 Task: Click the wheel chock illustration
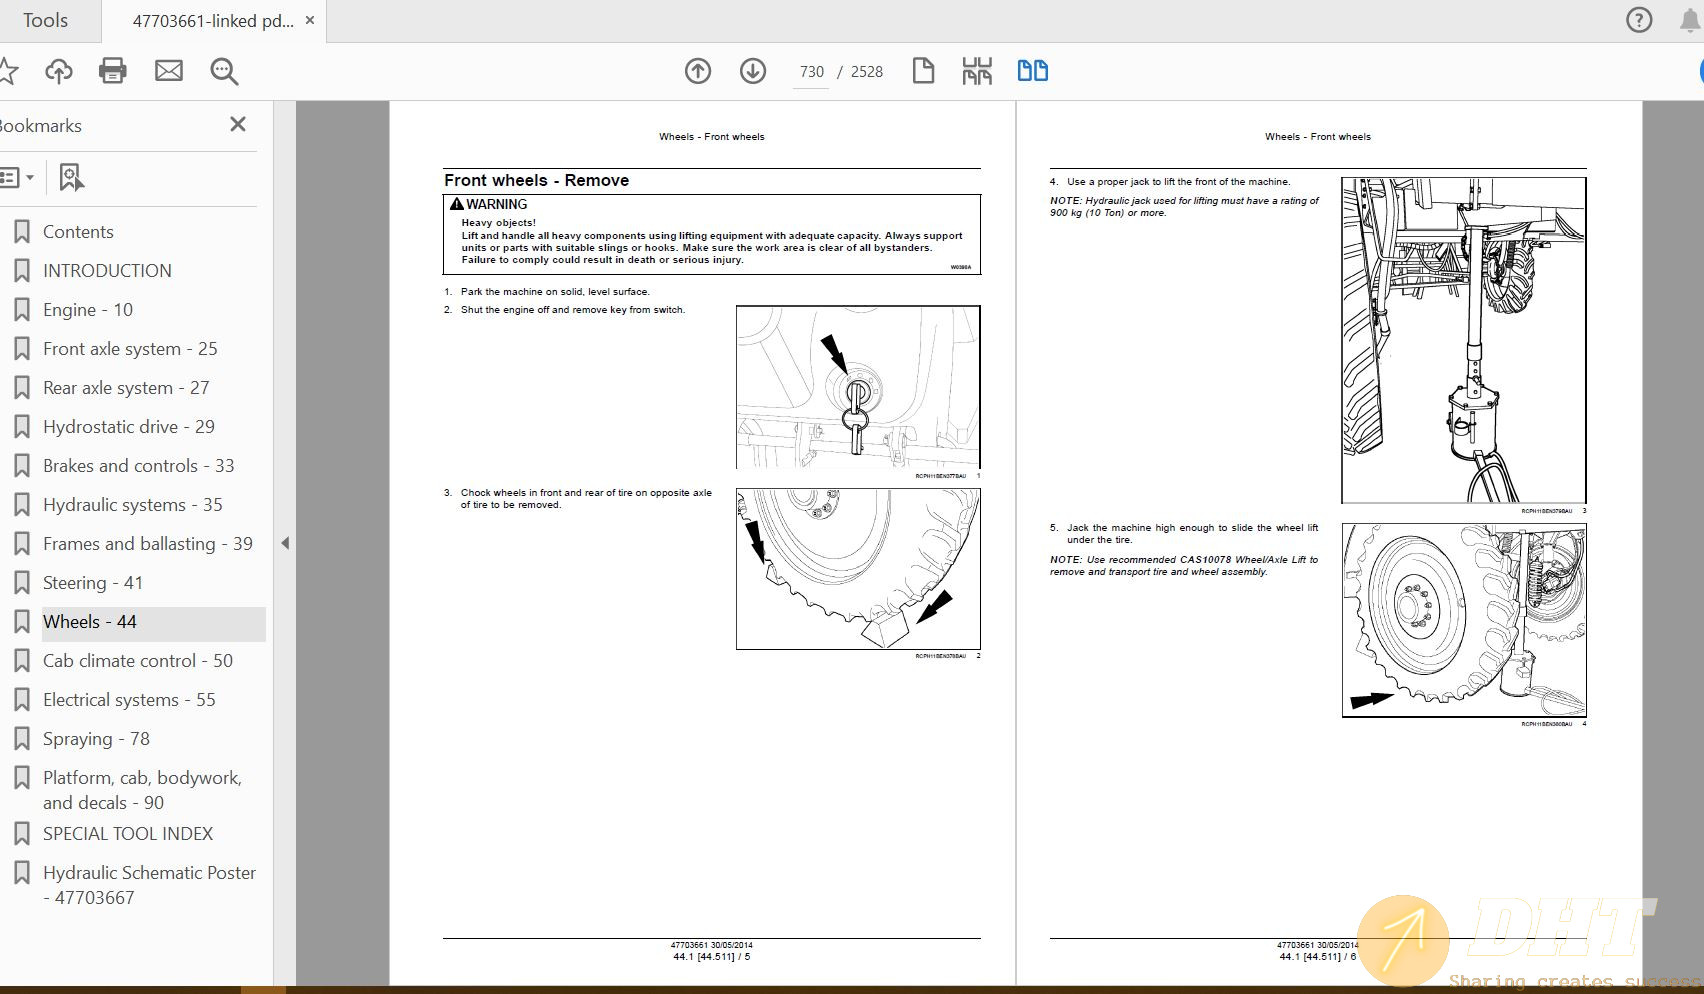click(858, 569)
